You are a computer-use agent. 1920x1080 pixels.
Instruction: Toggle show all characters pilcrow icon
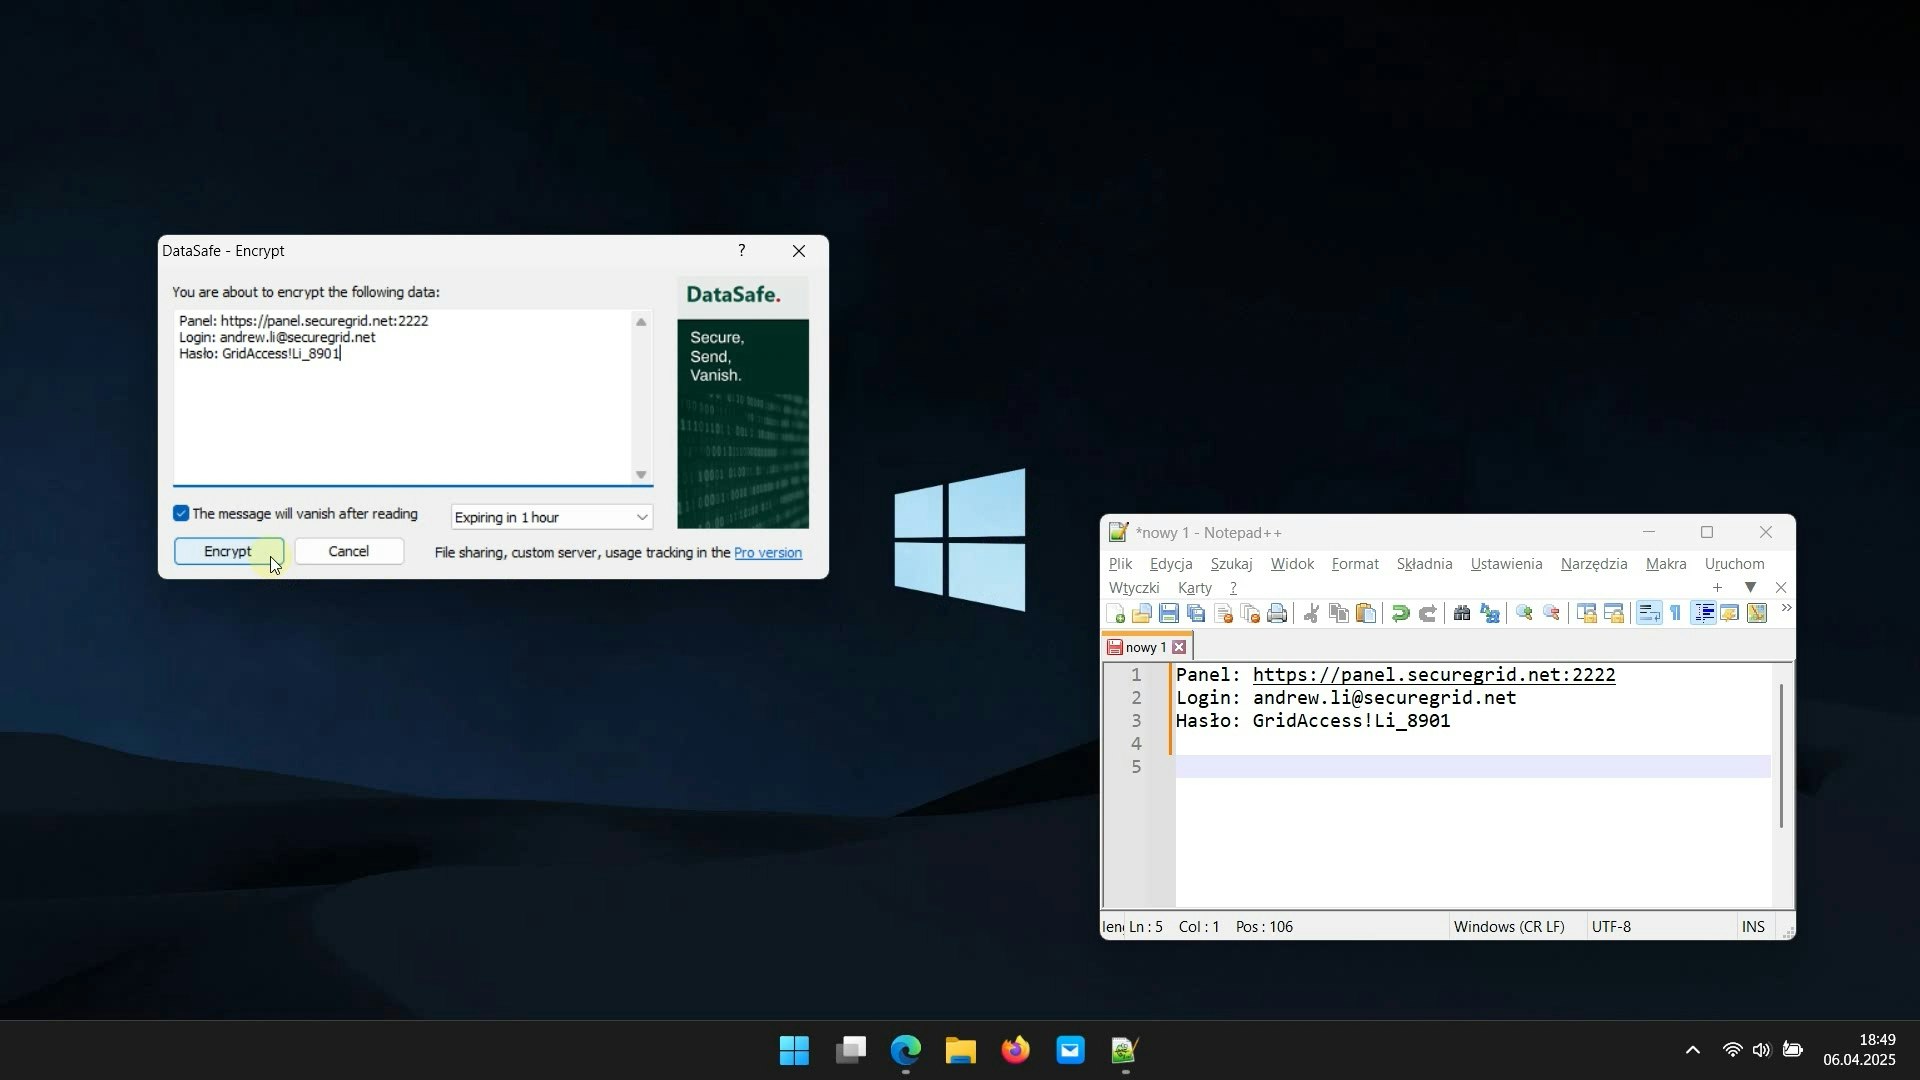pos(1676,614)
